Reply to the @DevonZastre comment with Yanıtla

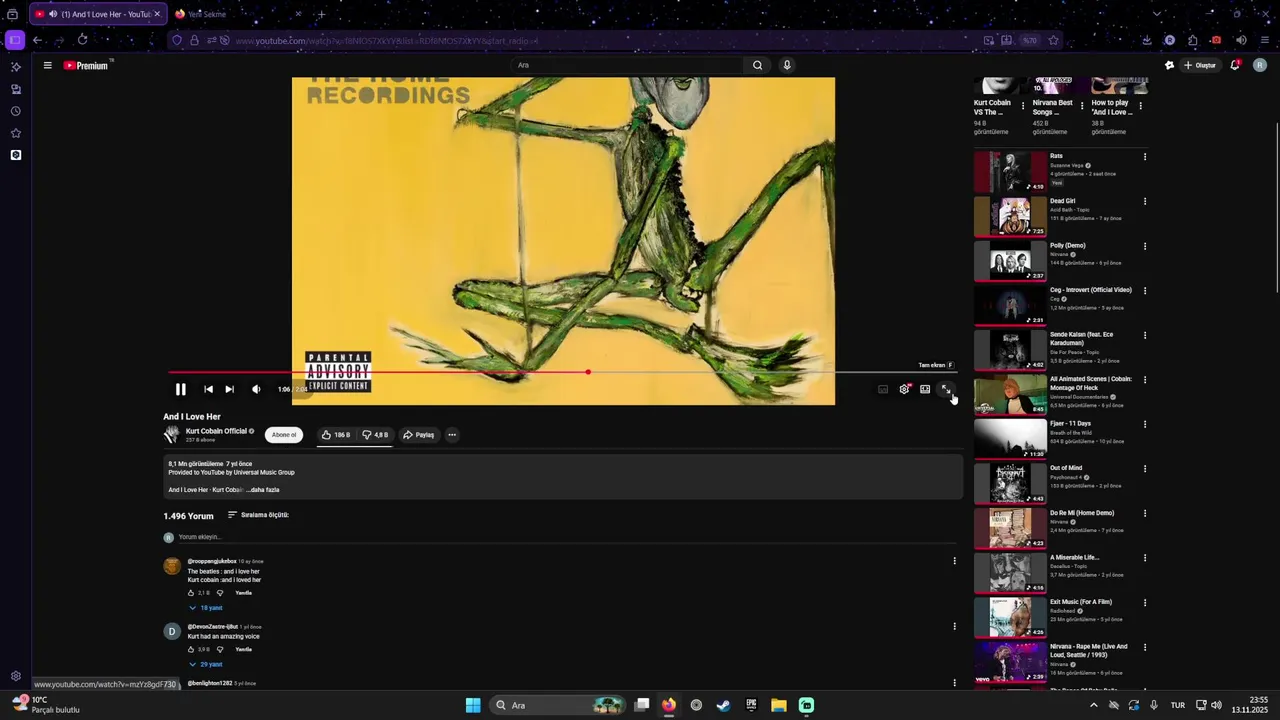pyautogui.click(x=243, y=649)
